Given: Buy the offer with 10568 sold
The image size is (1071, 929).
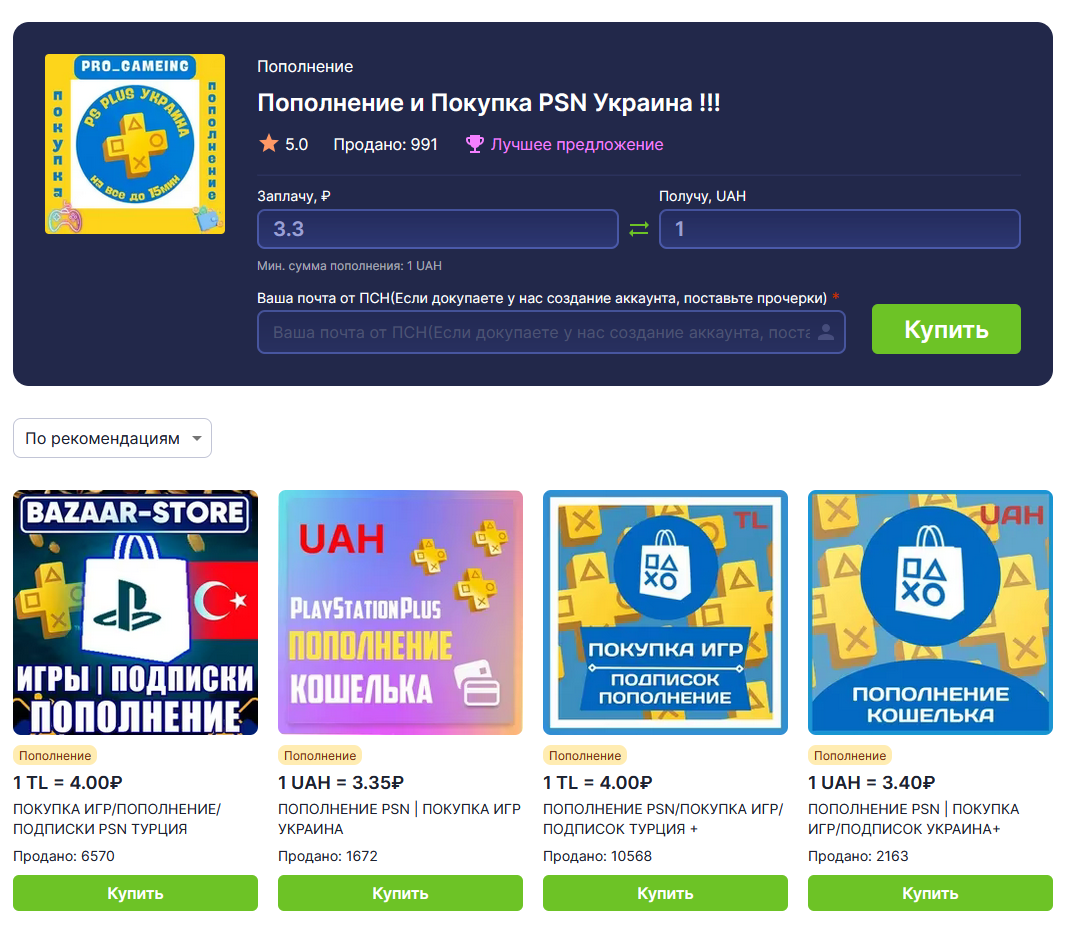Looking at the screenshot, I should [665, 893].
